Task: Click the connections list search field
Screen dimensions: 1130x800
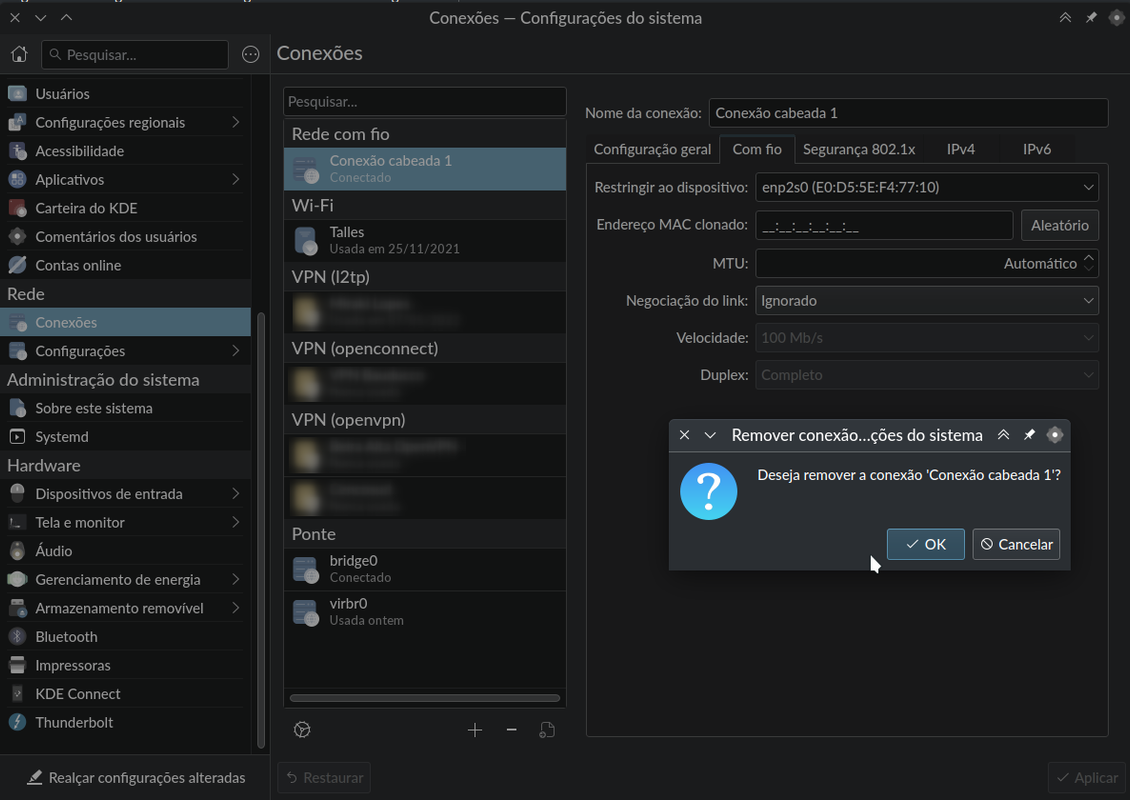Action: (424, 102)
